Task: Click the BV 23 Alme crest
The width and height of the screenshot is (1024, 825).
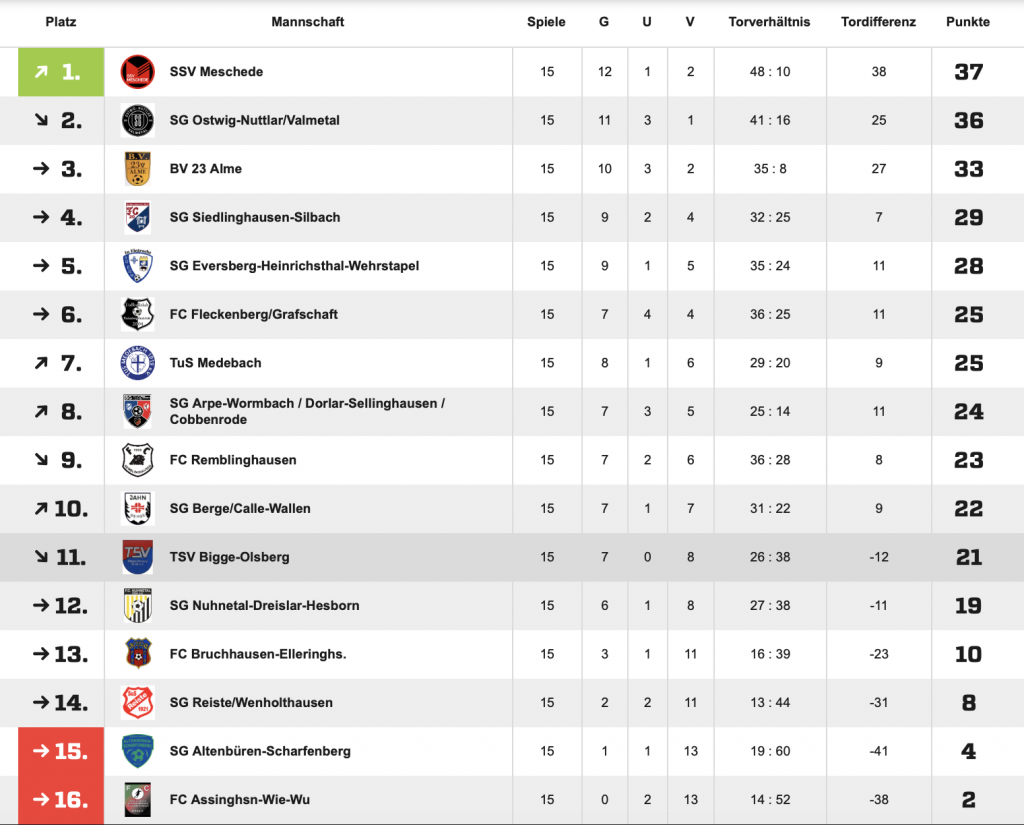Action: (x=137, y=169)
